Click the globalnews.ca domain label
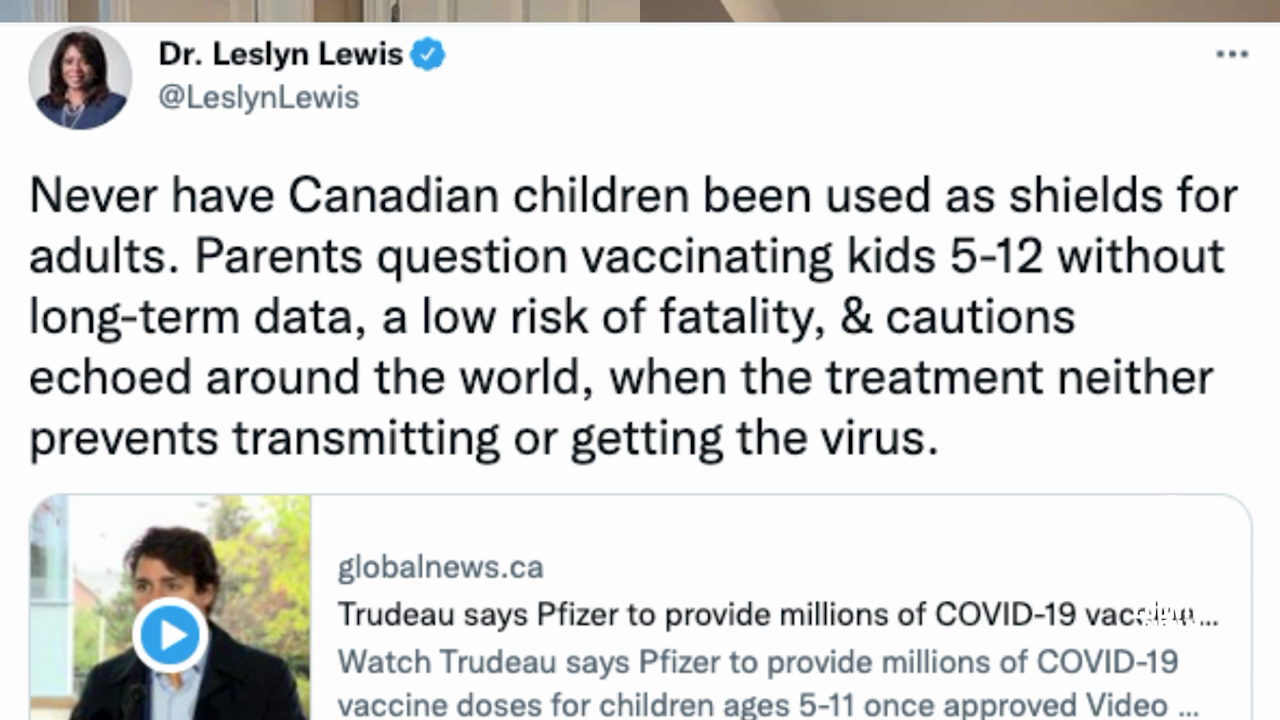 pos(440,568)
